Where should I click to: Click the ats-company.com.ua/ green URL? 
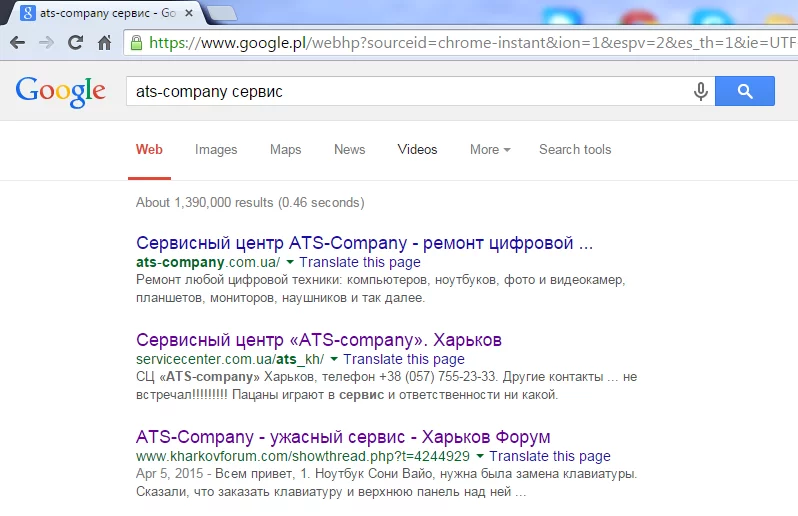[x=208, y=262]
